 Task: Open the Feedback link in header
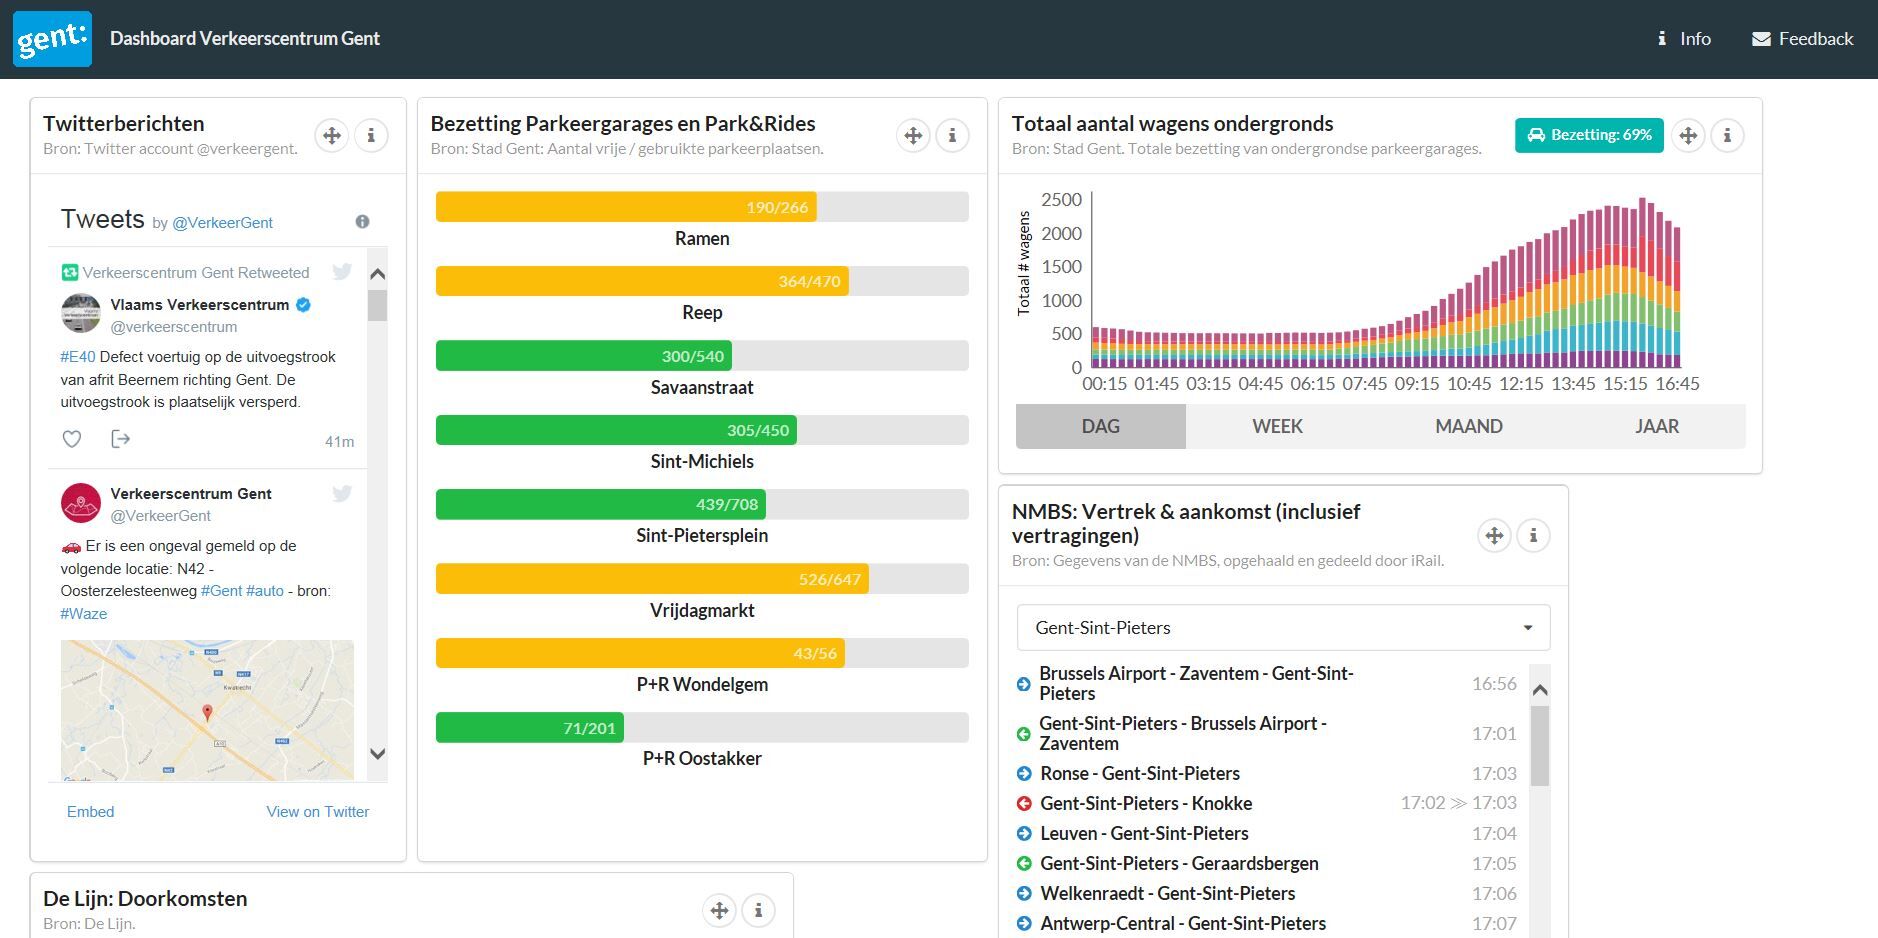(x=1802, y=39)
